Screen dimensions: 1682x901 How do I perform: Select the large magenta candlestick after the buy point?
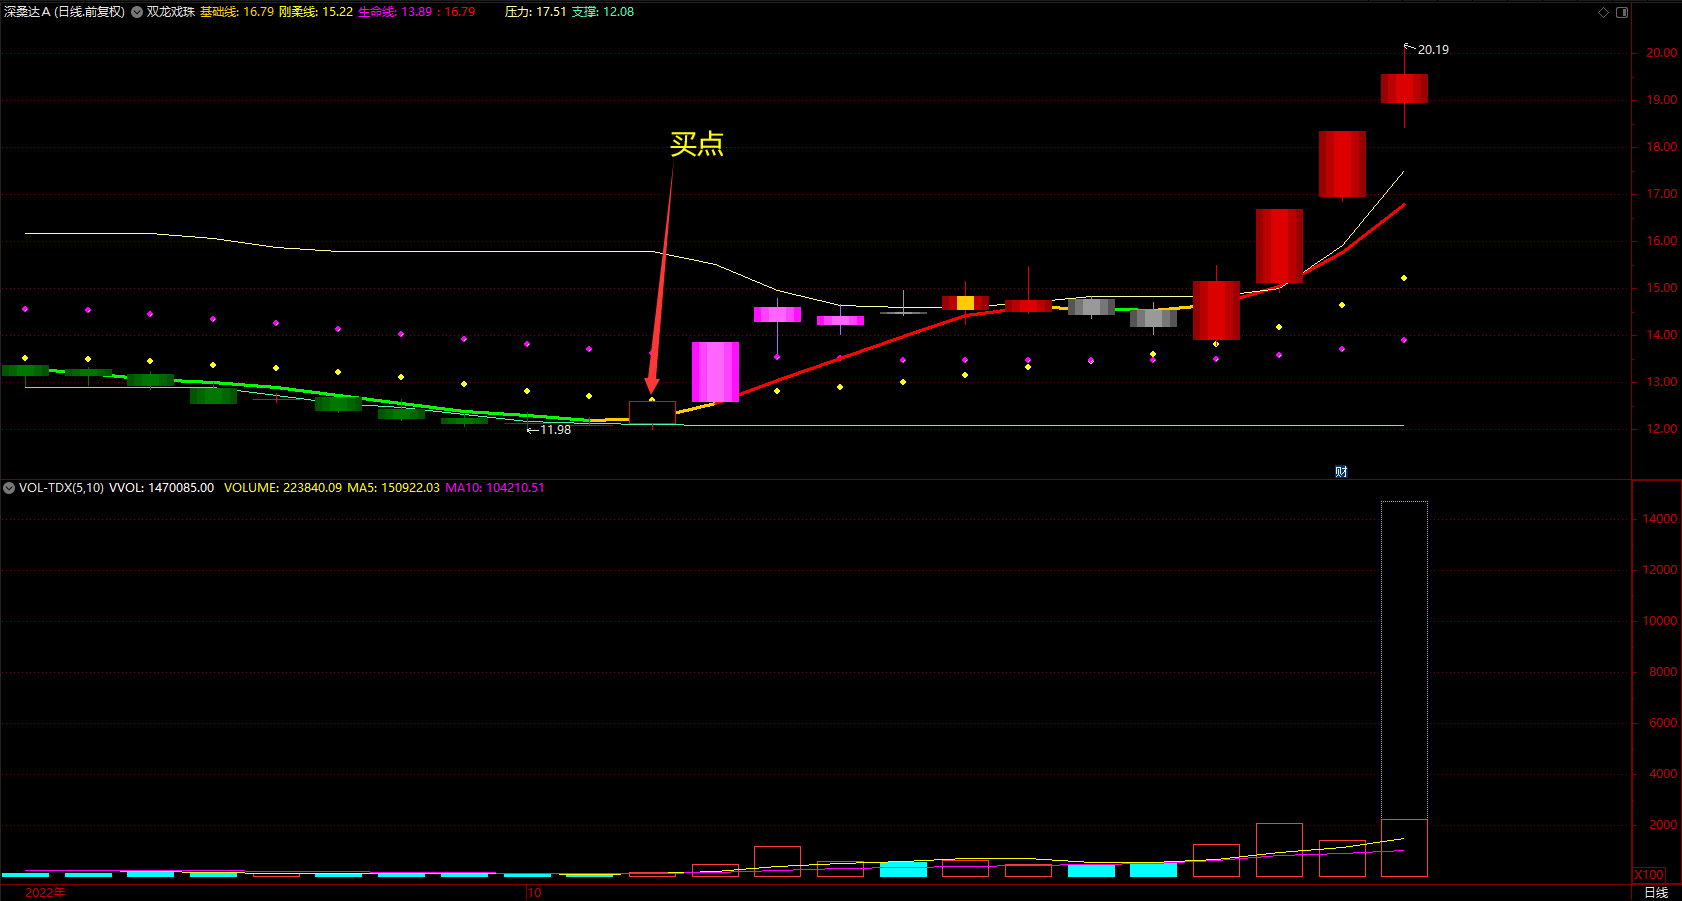pos(715,372)
